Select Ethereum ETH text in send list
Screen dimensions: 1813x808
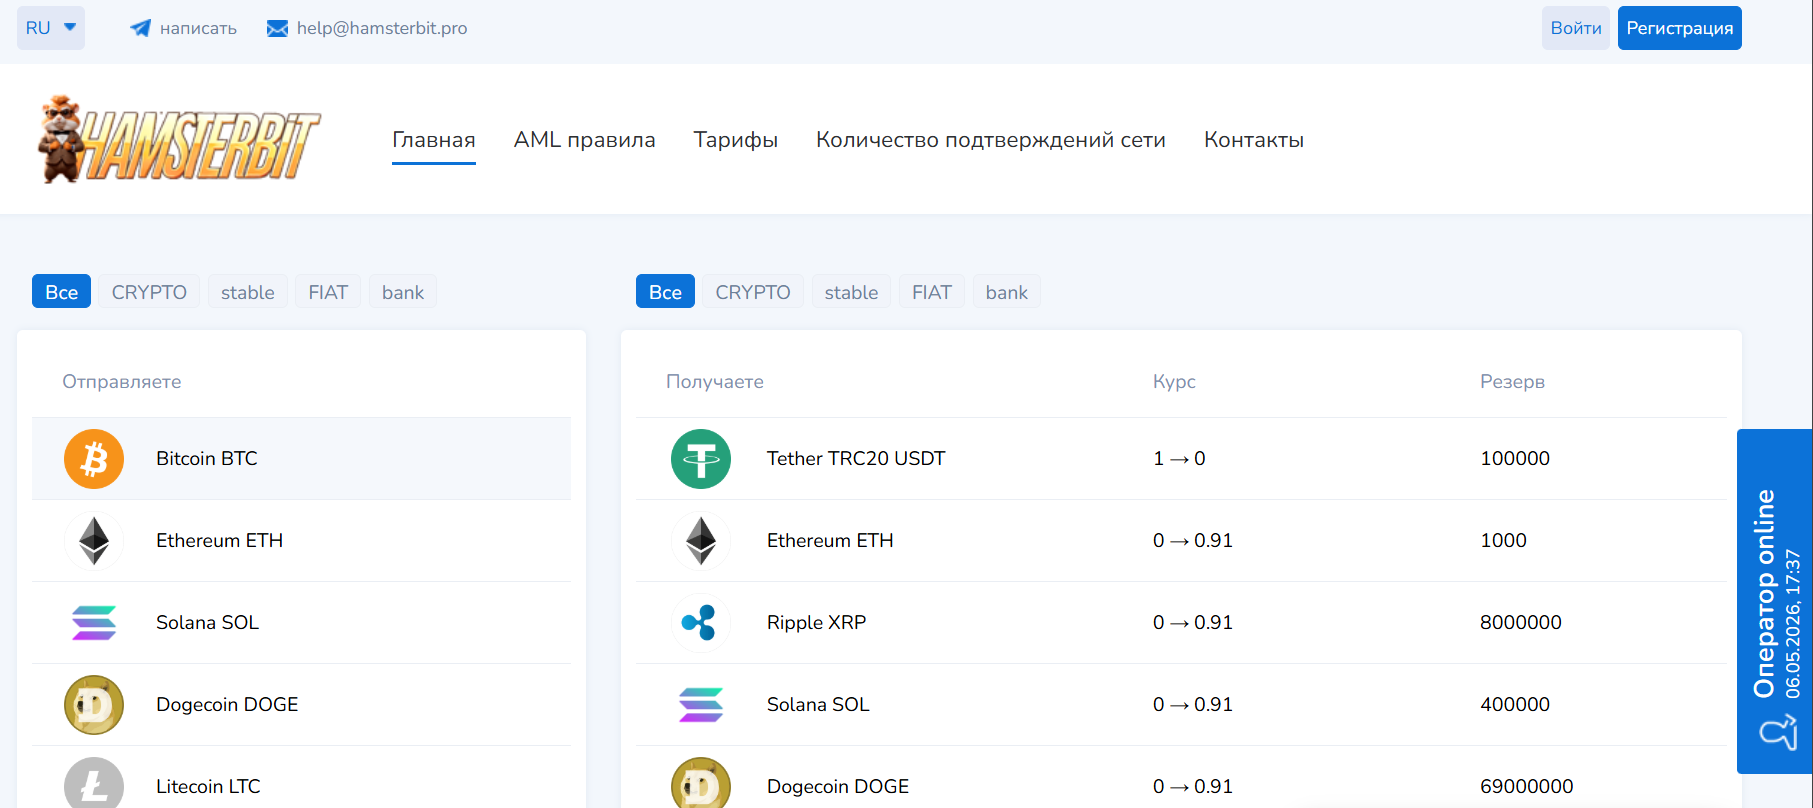tap(220, 541)
